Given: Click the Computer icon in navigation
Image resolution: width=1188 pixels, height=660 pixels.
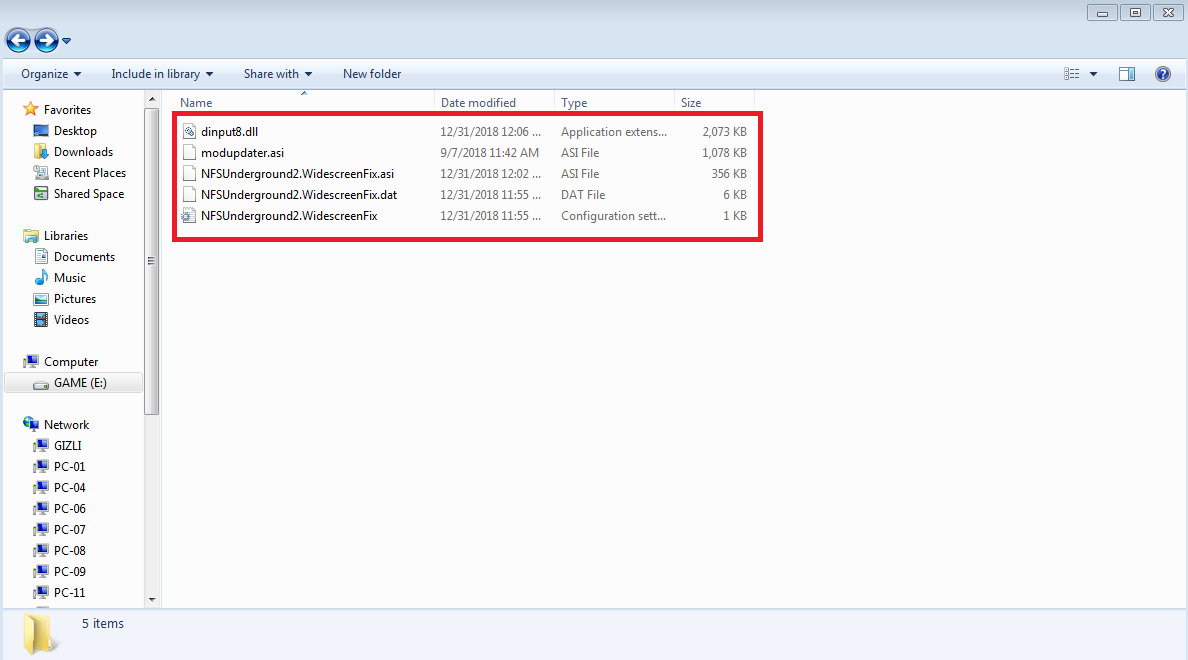Looking at the screenshot, I should tap(30, 361).
